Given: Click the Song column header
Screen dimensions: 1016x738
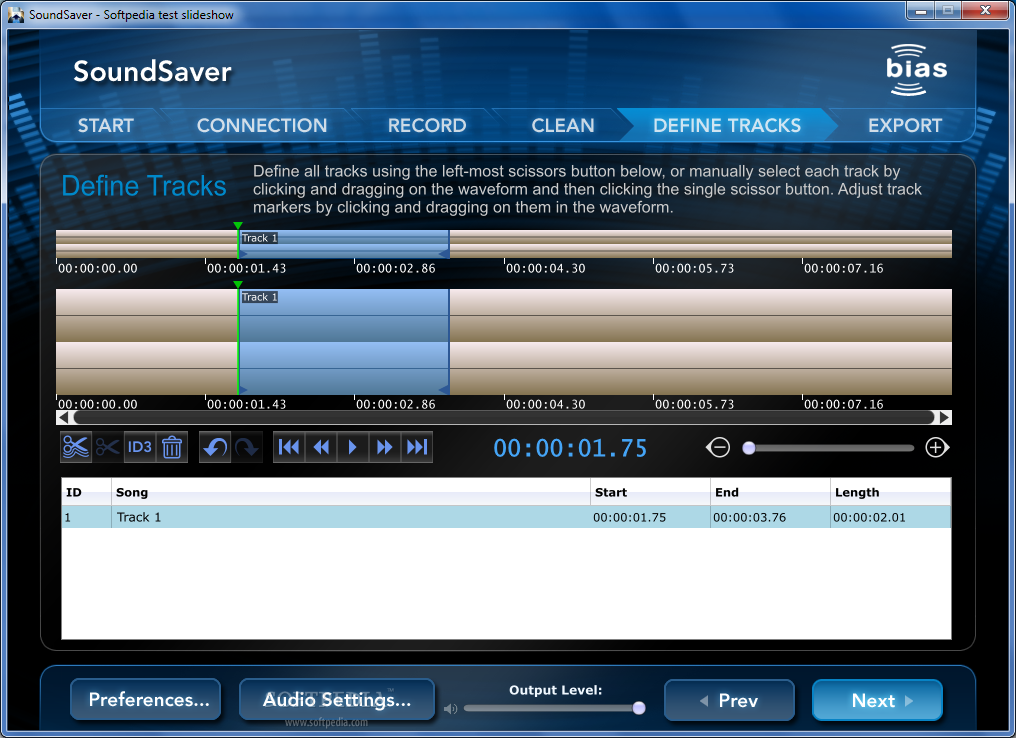Looking at the screenshot, I should tap(351, 492).
